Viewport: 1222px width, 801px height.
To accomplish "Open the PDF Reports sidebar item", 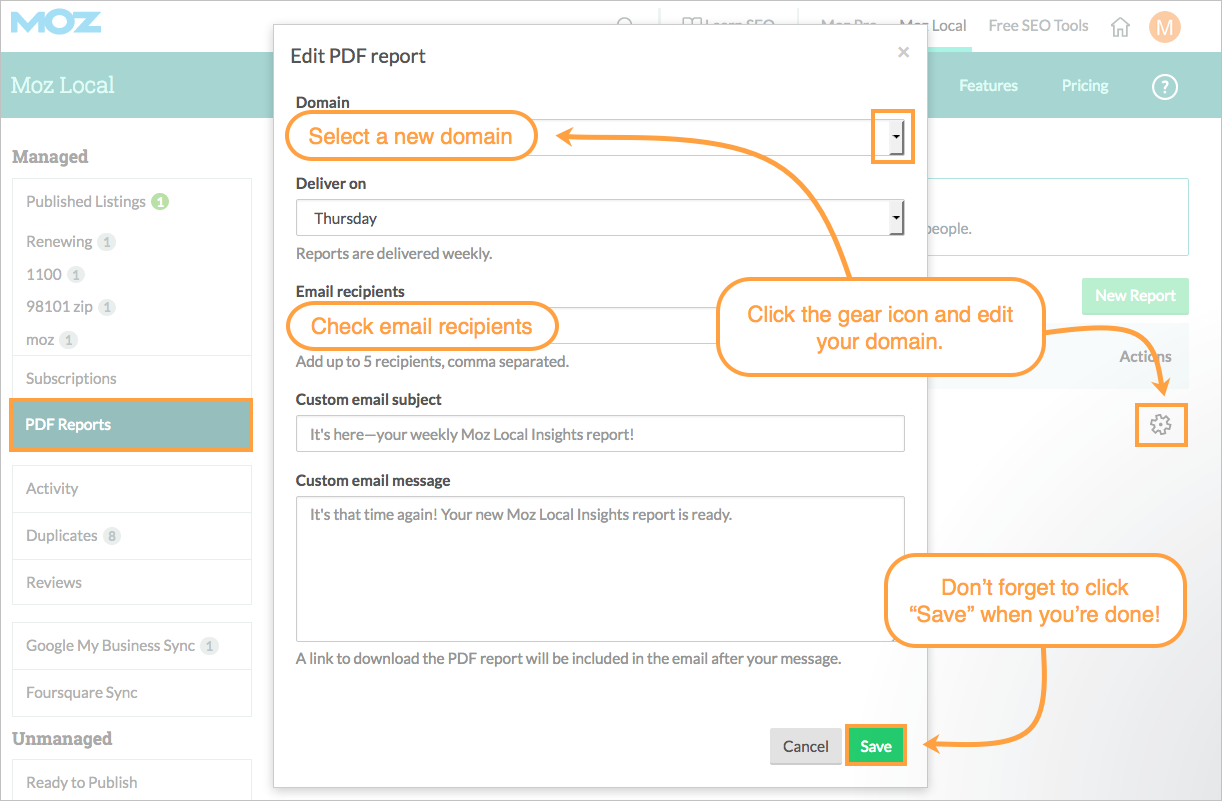I will point(131,425).
